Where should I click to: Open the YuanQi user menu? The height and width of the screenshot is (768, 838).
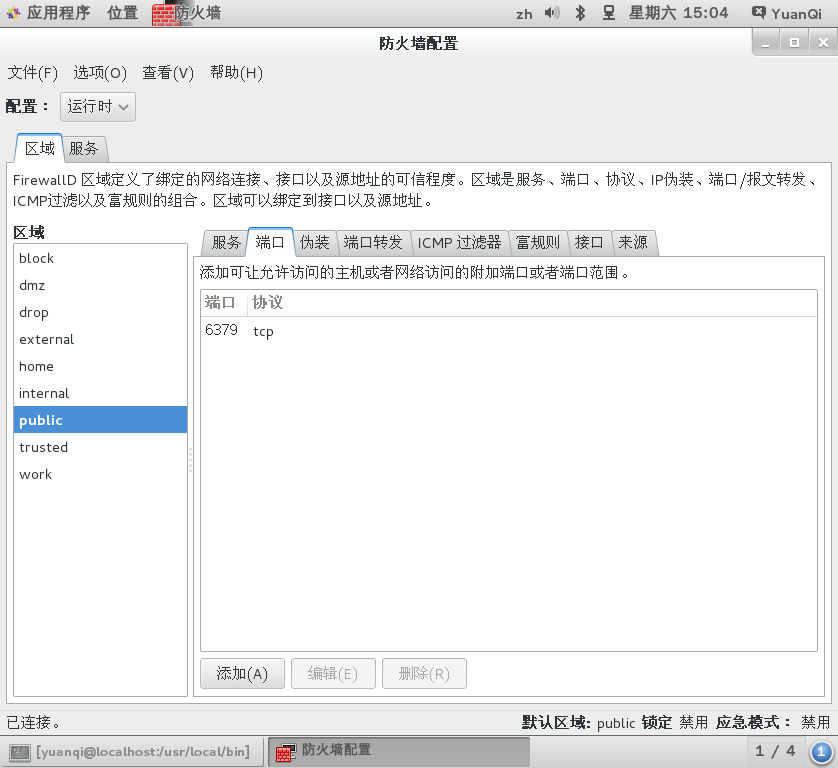click(787, 13)
